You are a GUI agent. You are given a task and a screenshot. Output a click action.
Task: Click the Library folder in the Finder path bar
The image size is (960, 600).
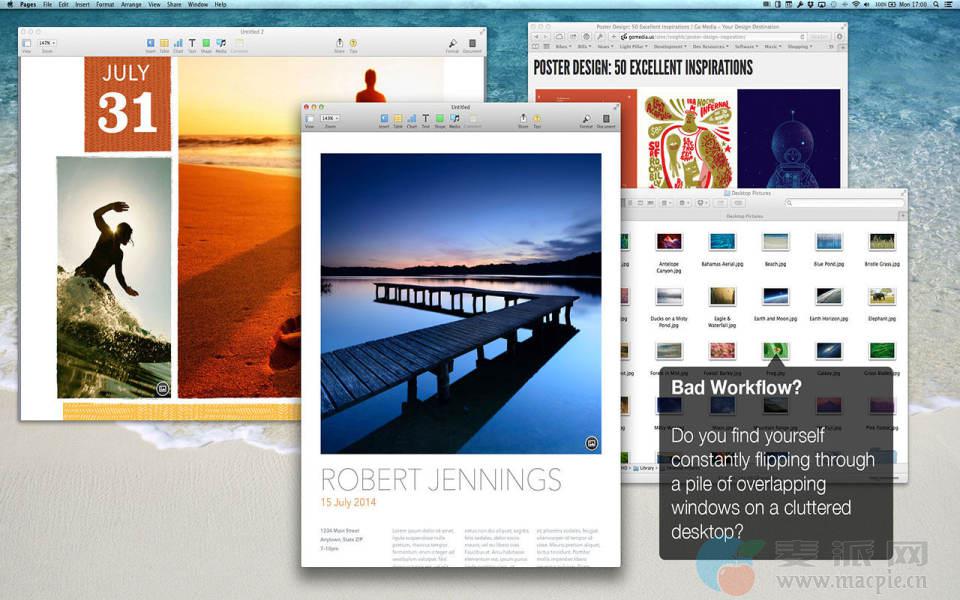[645, 468]
